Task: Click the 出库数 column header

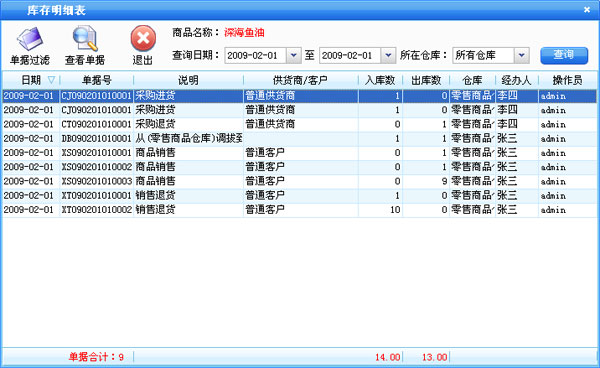Action: pyautogui.click(x=426, y=80)
